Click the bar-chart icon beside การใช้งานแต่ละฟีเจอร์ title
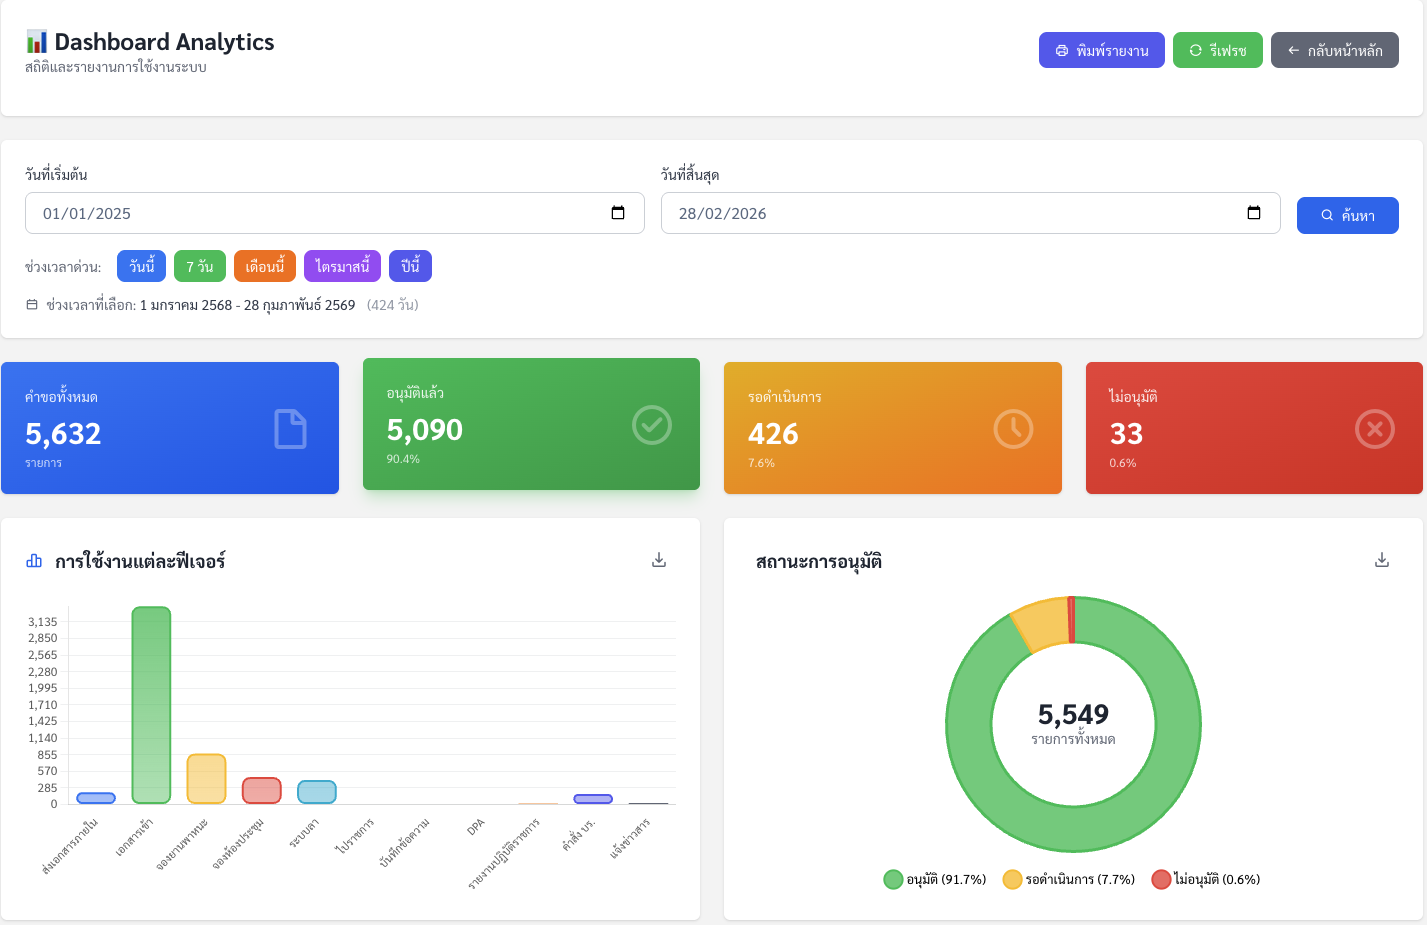The image size is (1427, 925). [33, 561]
